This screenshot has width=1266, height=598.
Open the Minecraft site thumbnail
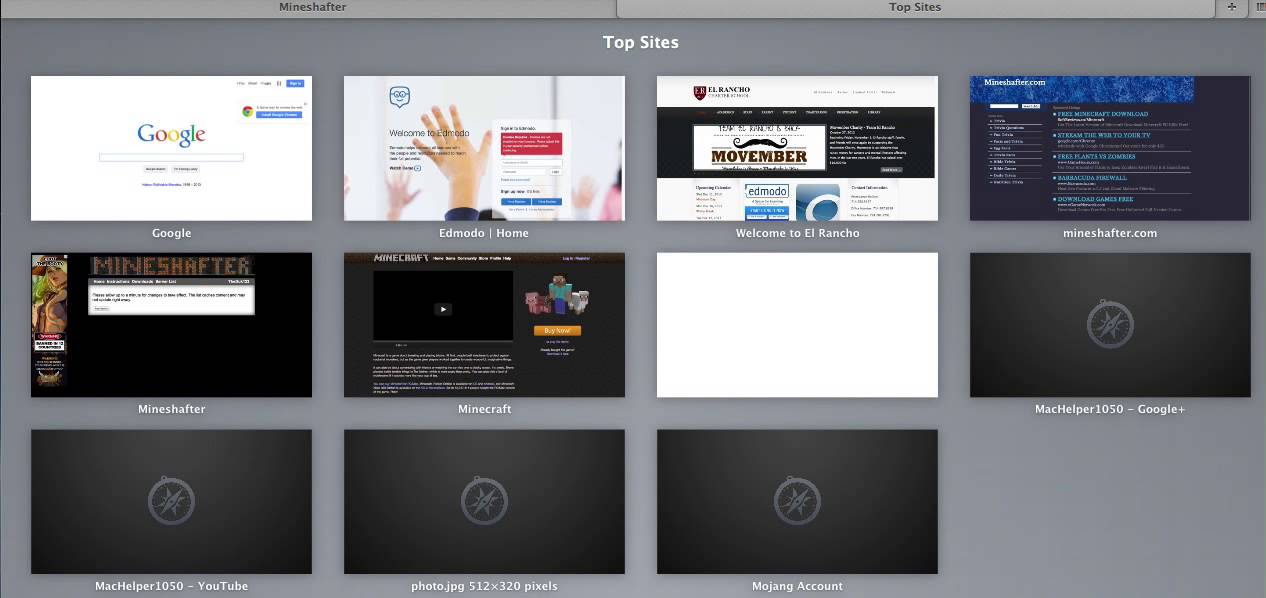pos(484,325)
